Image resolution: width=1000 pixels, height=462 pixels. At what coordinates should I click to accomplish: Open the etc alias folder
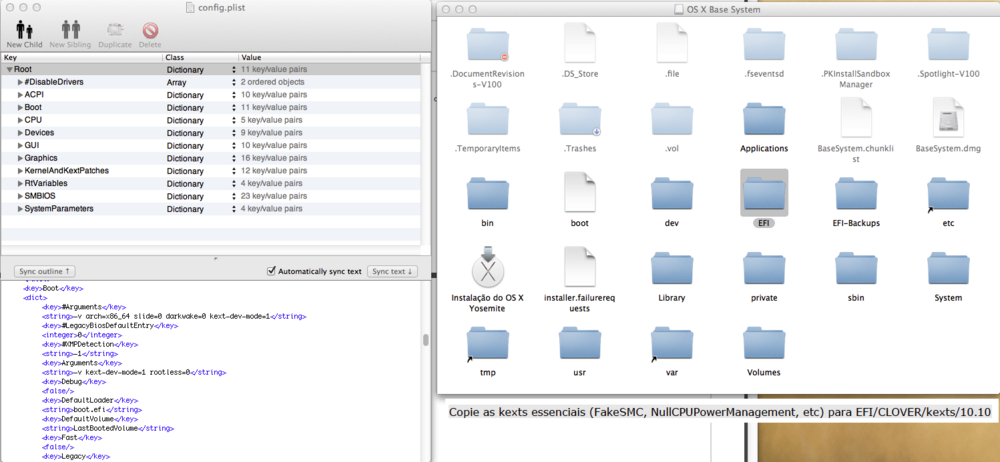point(948,193)
